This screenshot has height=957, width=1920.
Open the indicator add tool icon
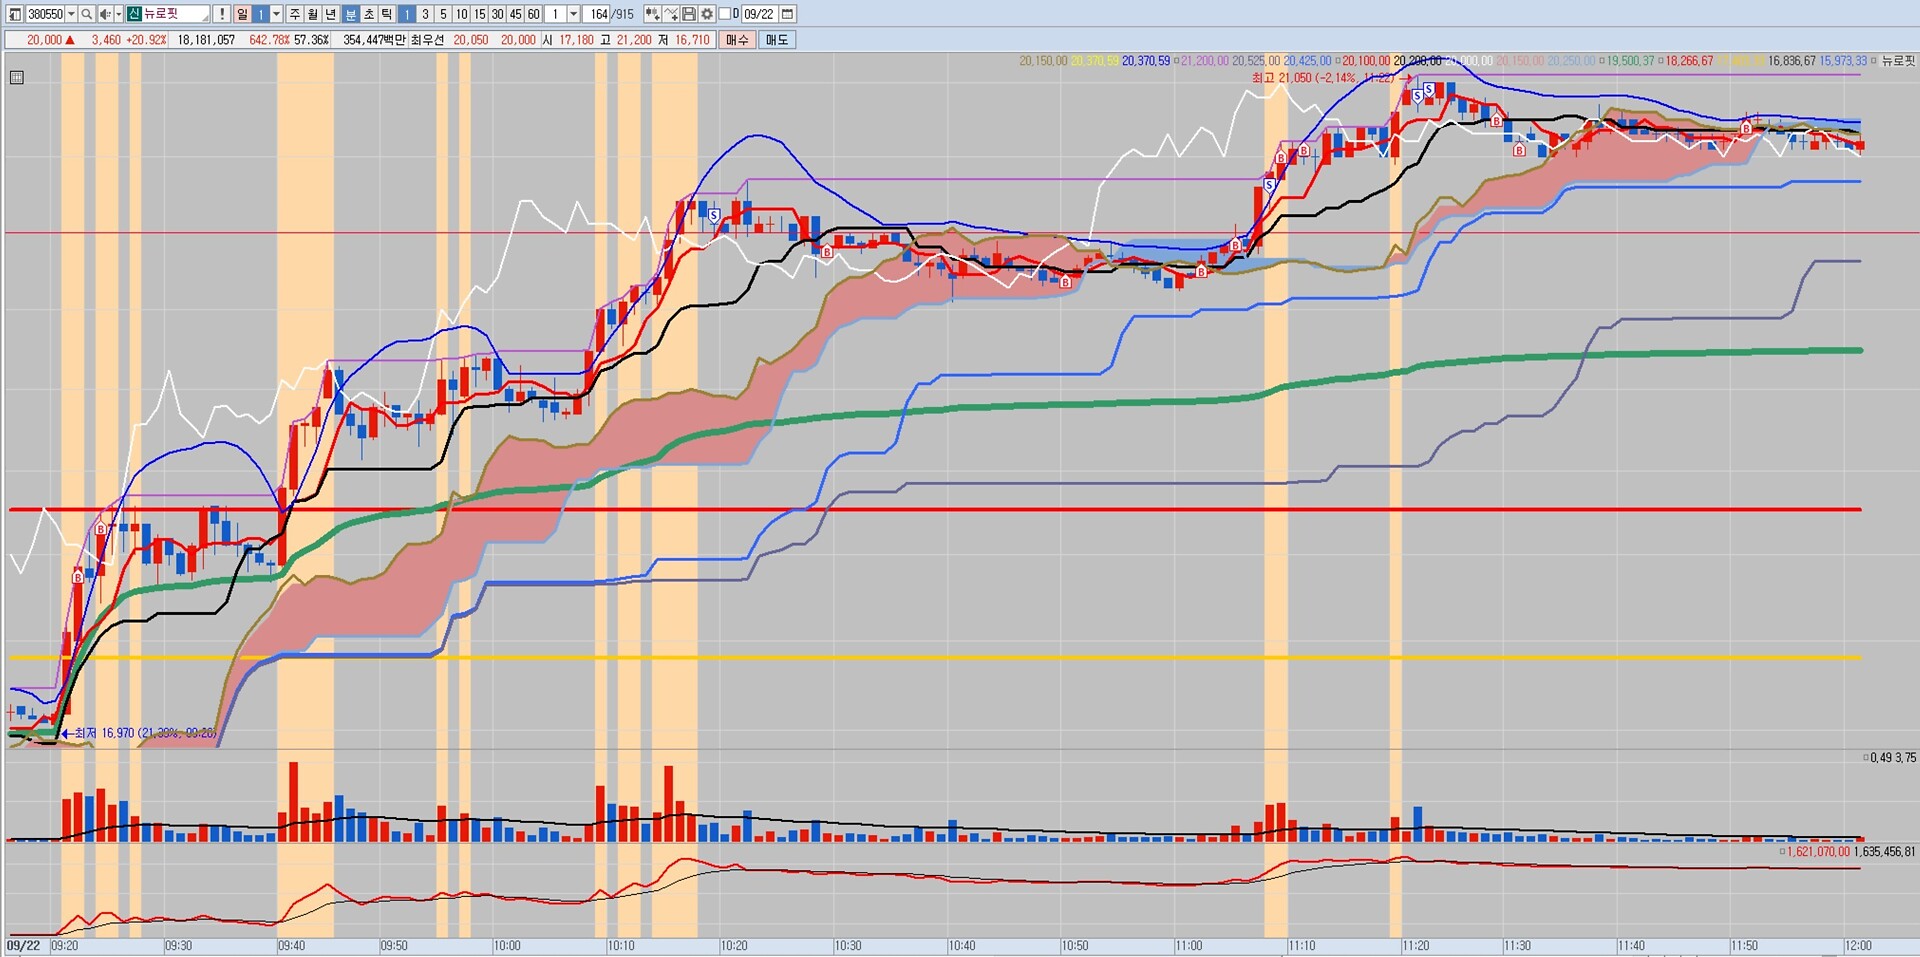coord(652,14)
